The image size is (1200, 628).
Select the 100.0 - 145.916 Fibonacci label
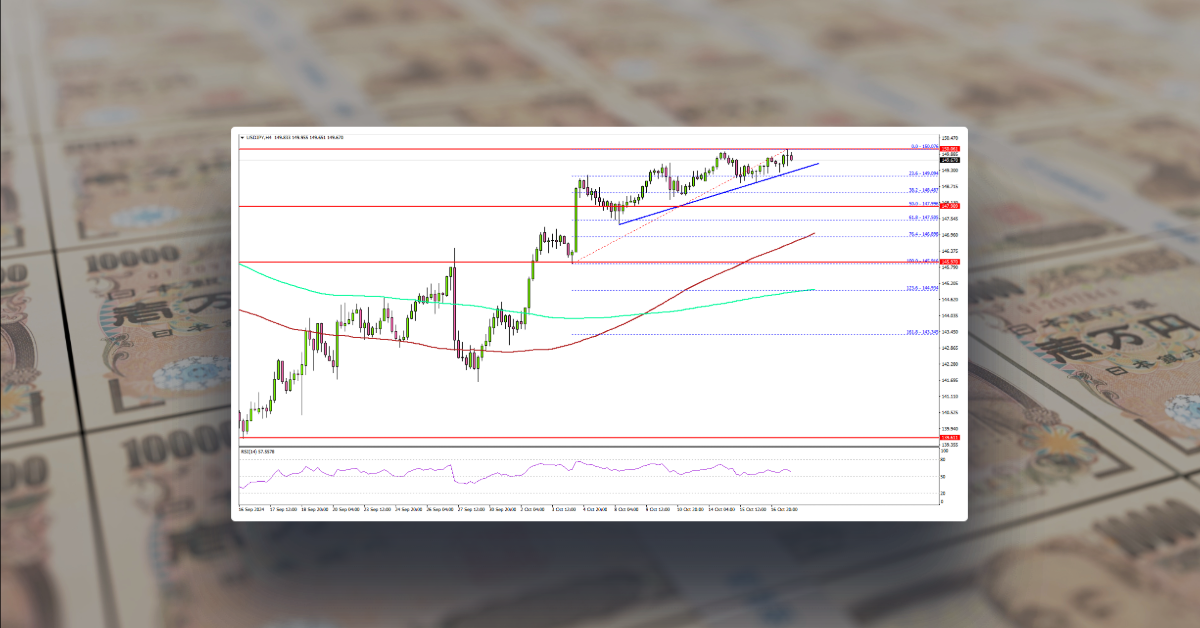coord(923,261)
